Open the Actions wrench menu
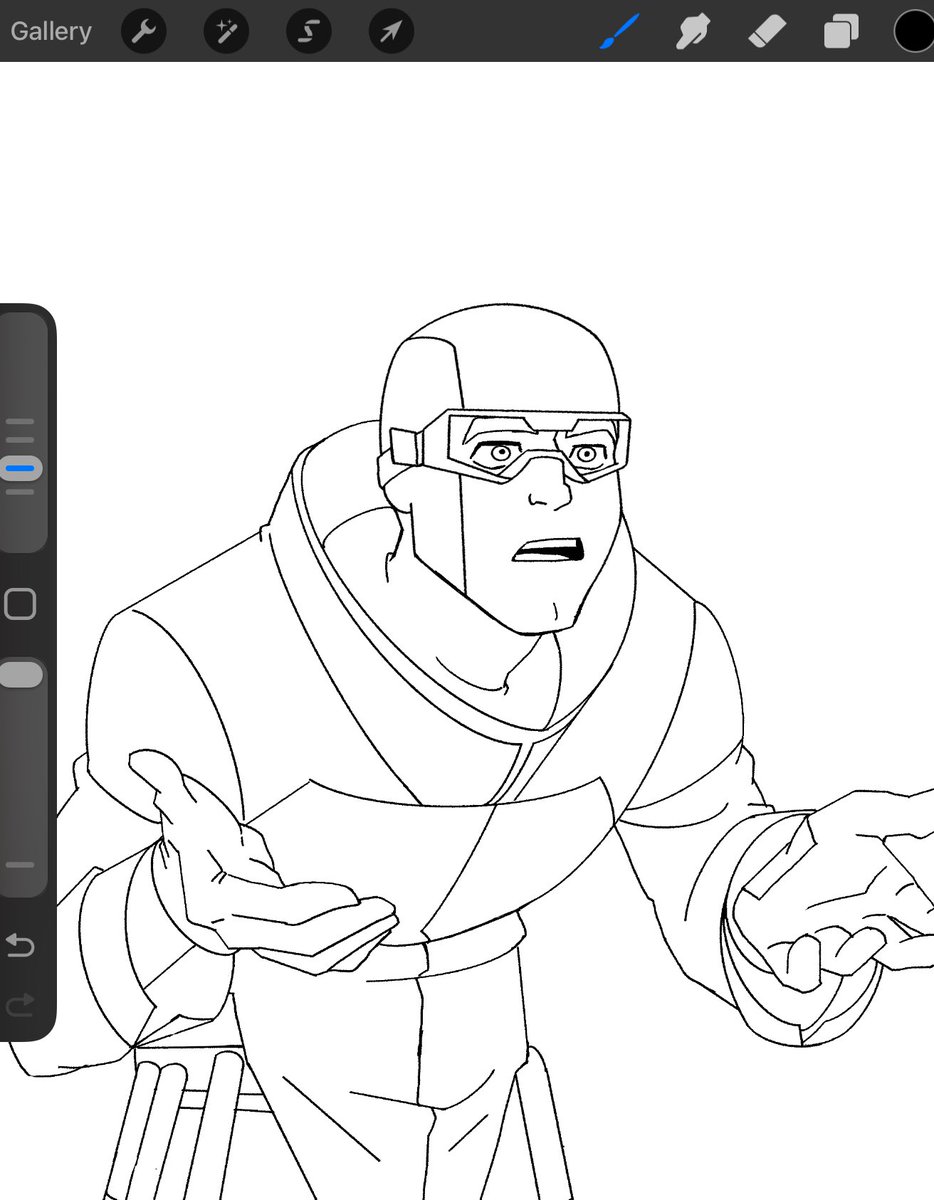 144,31
